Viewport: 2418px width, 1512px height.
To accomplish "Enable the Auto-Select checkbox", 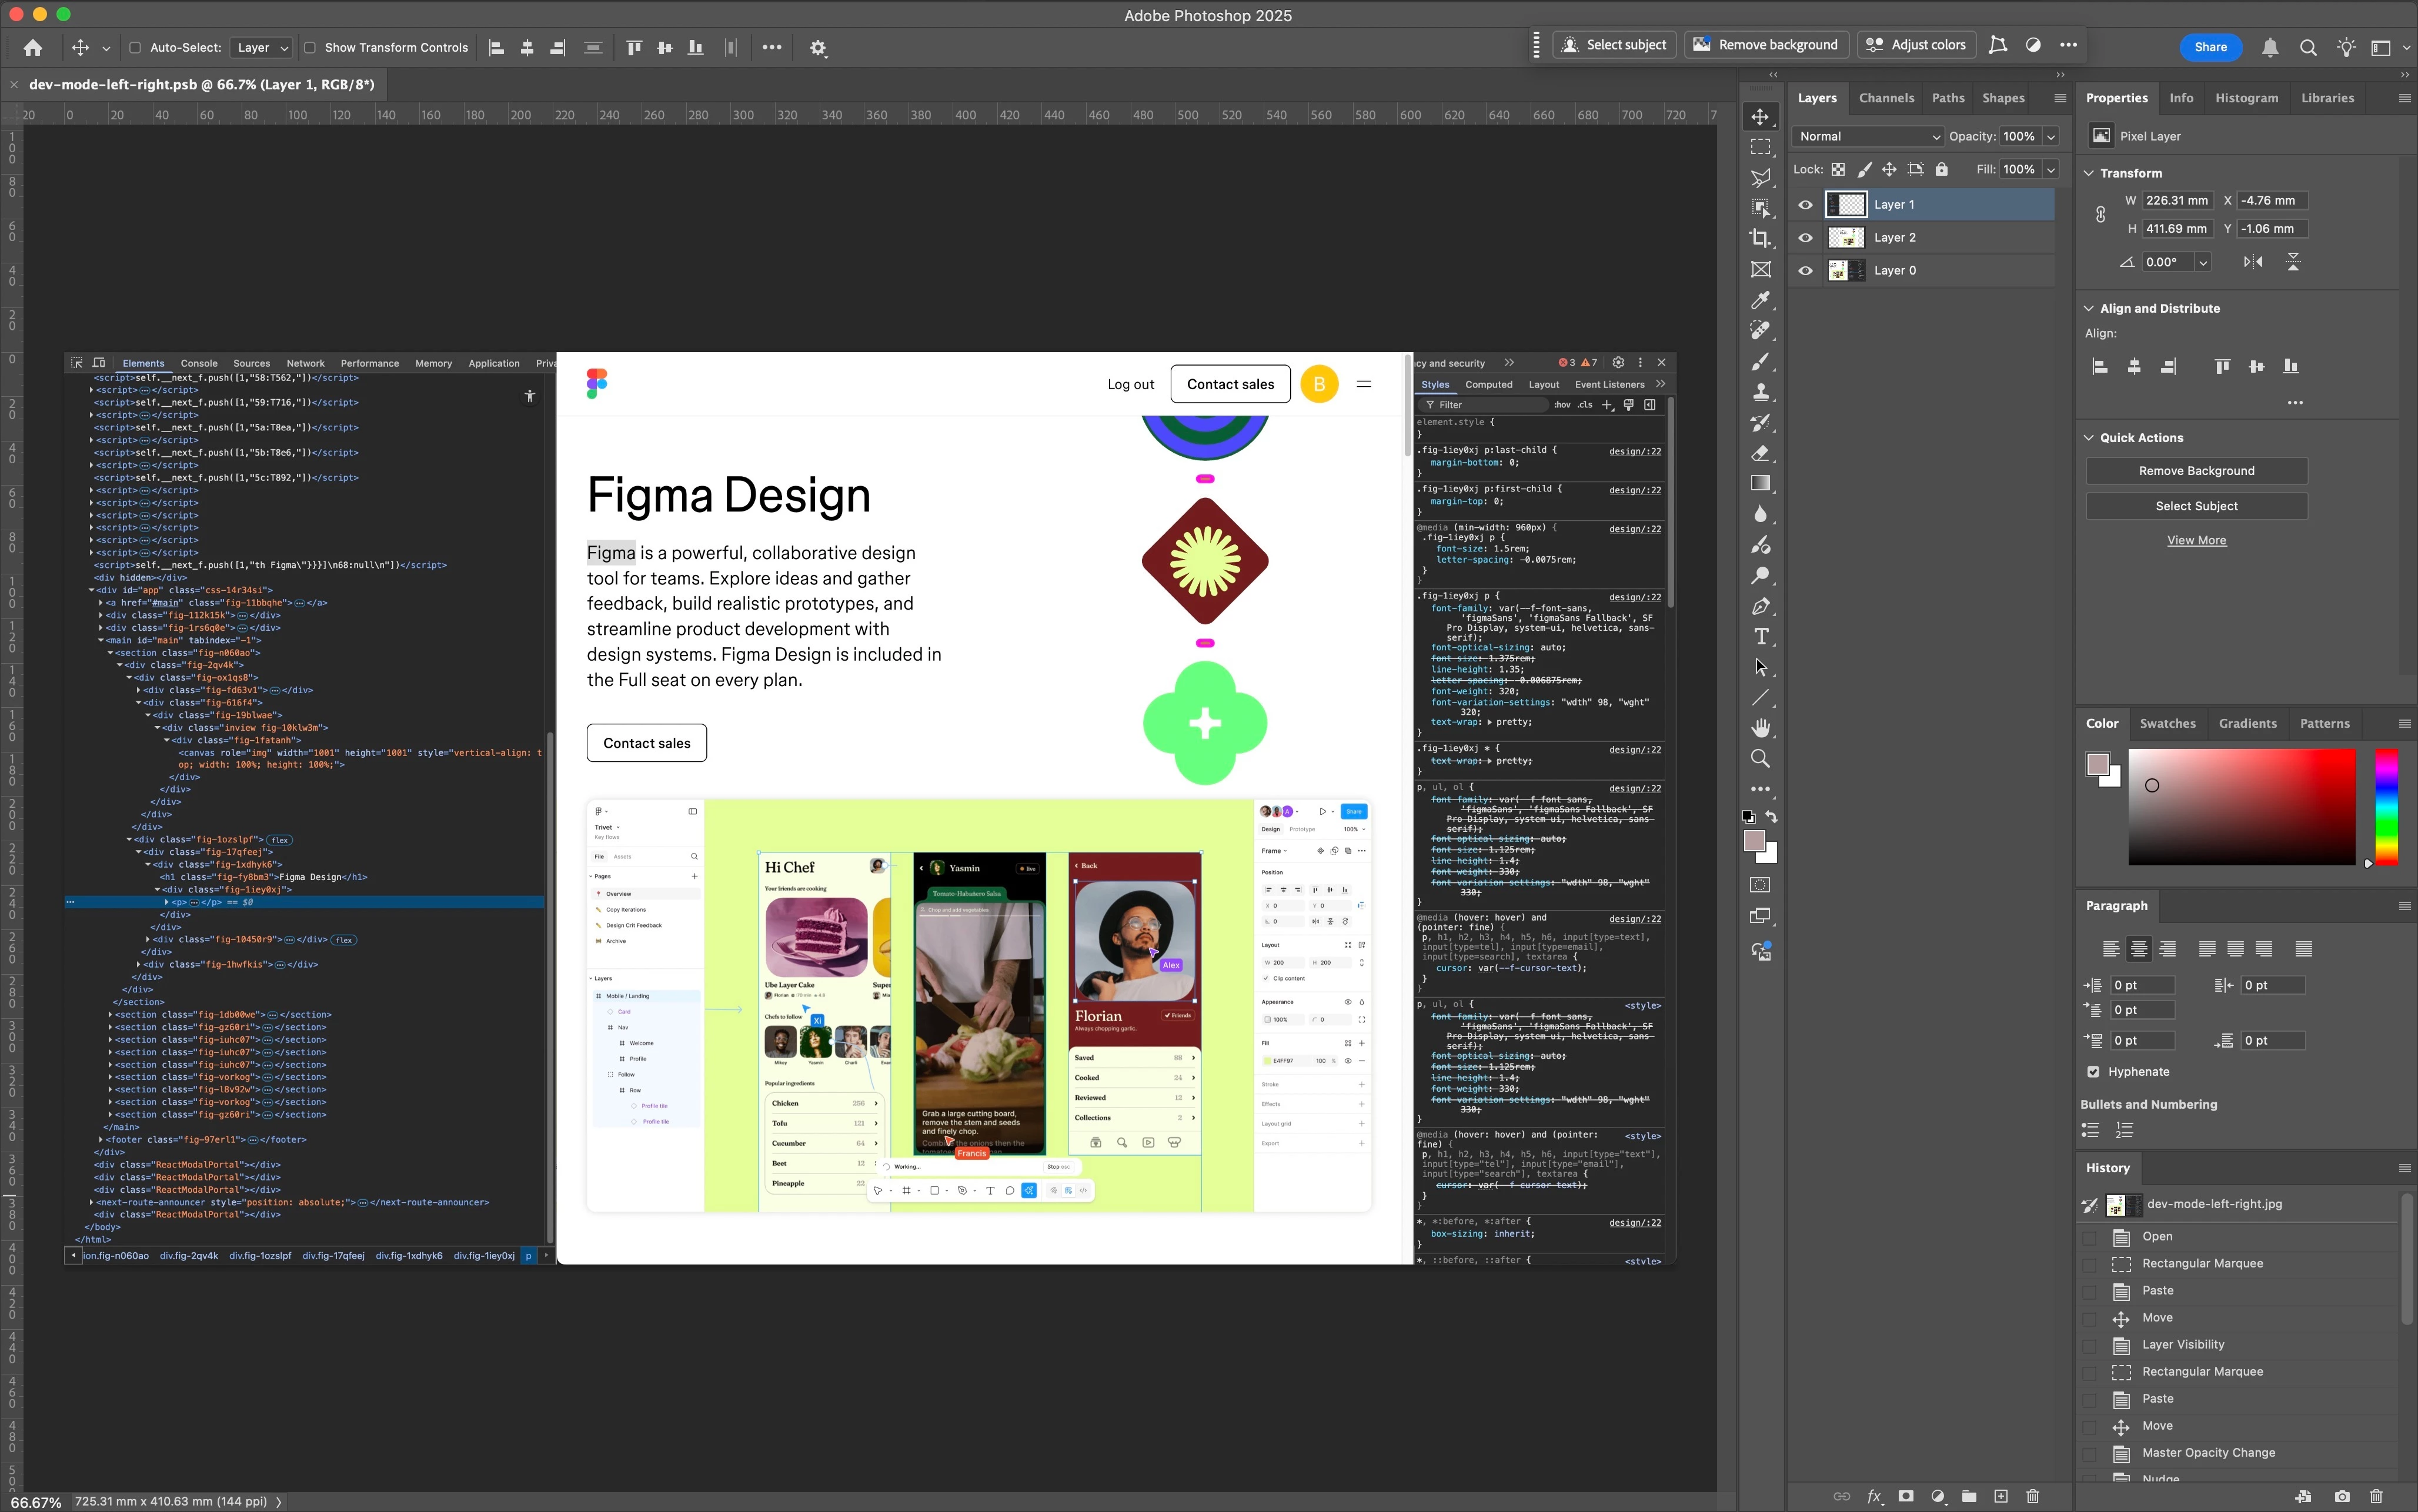I will (x=135, y=47).
